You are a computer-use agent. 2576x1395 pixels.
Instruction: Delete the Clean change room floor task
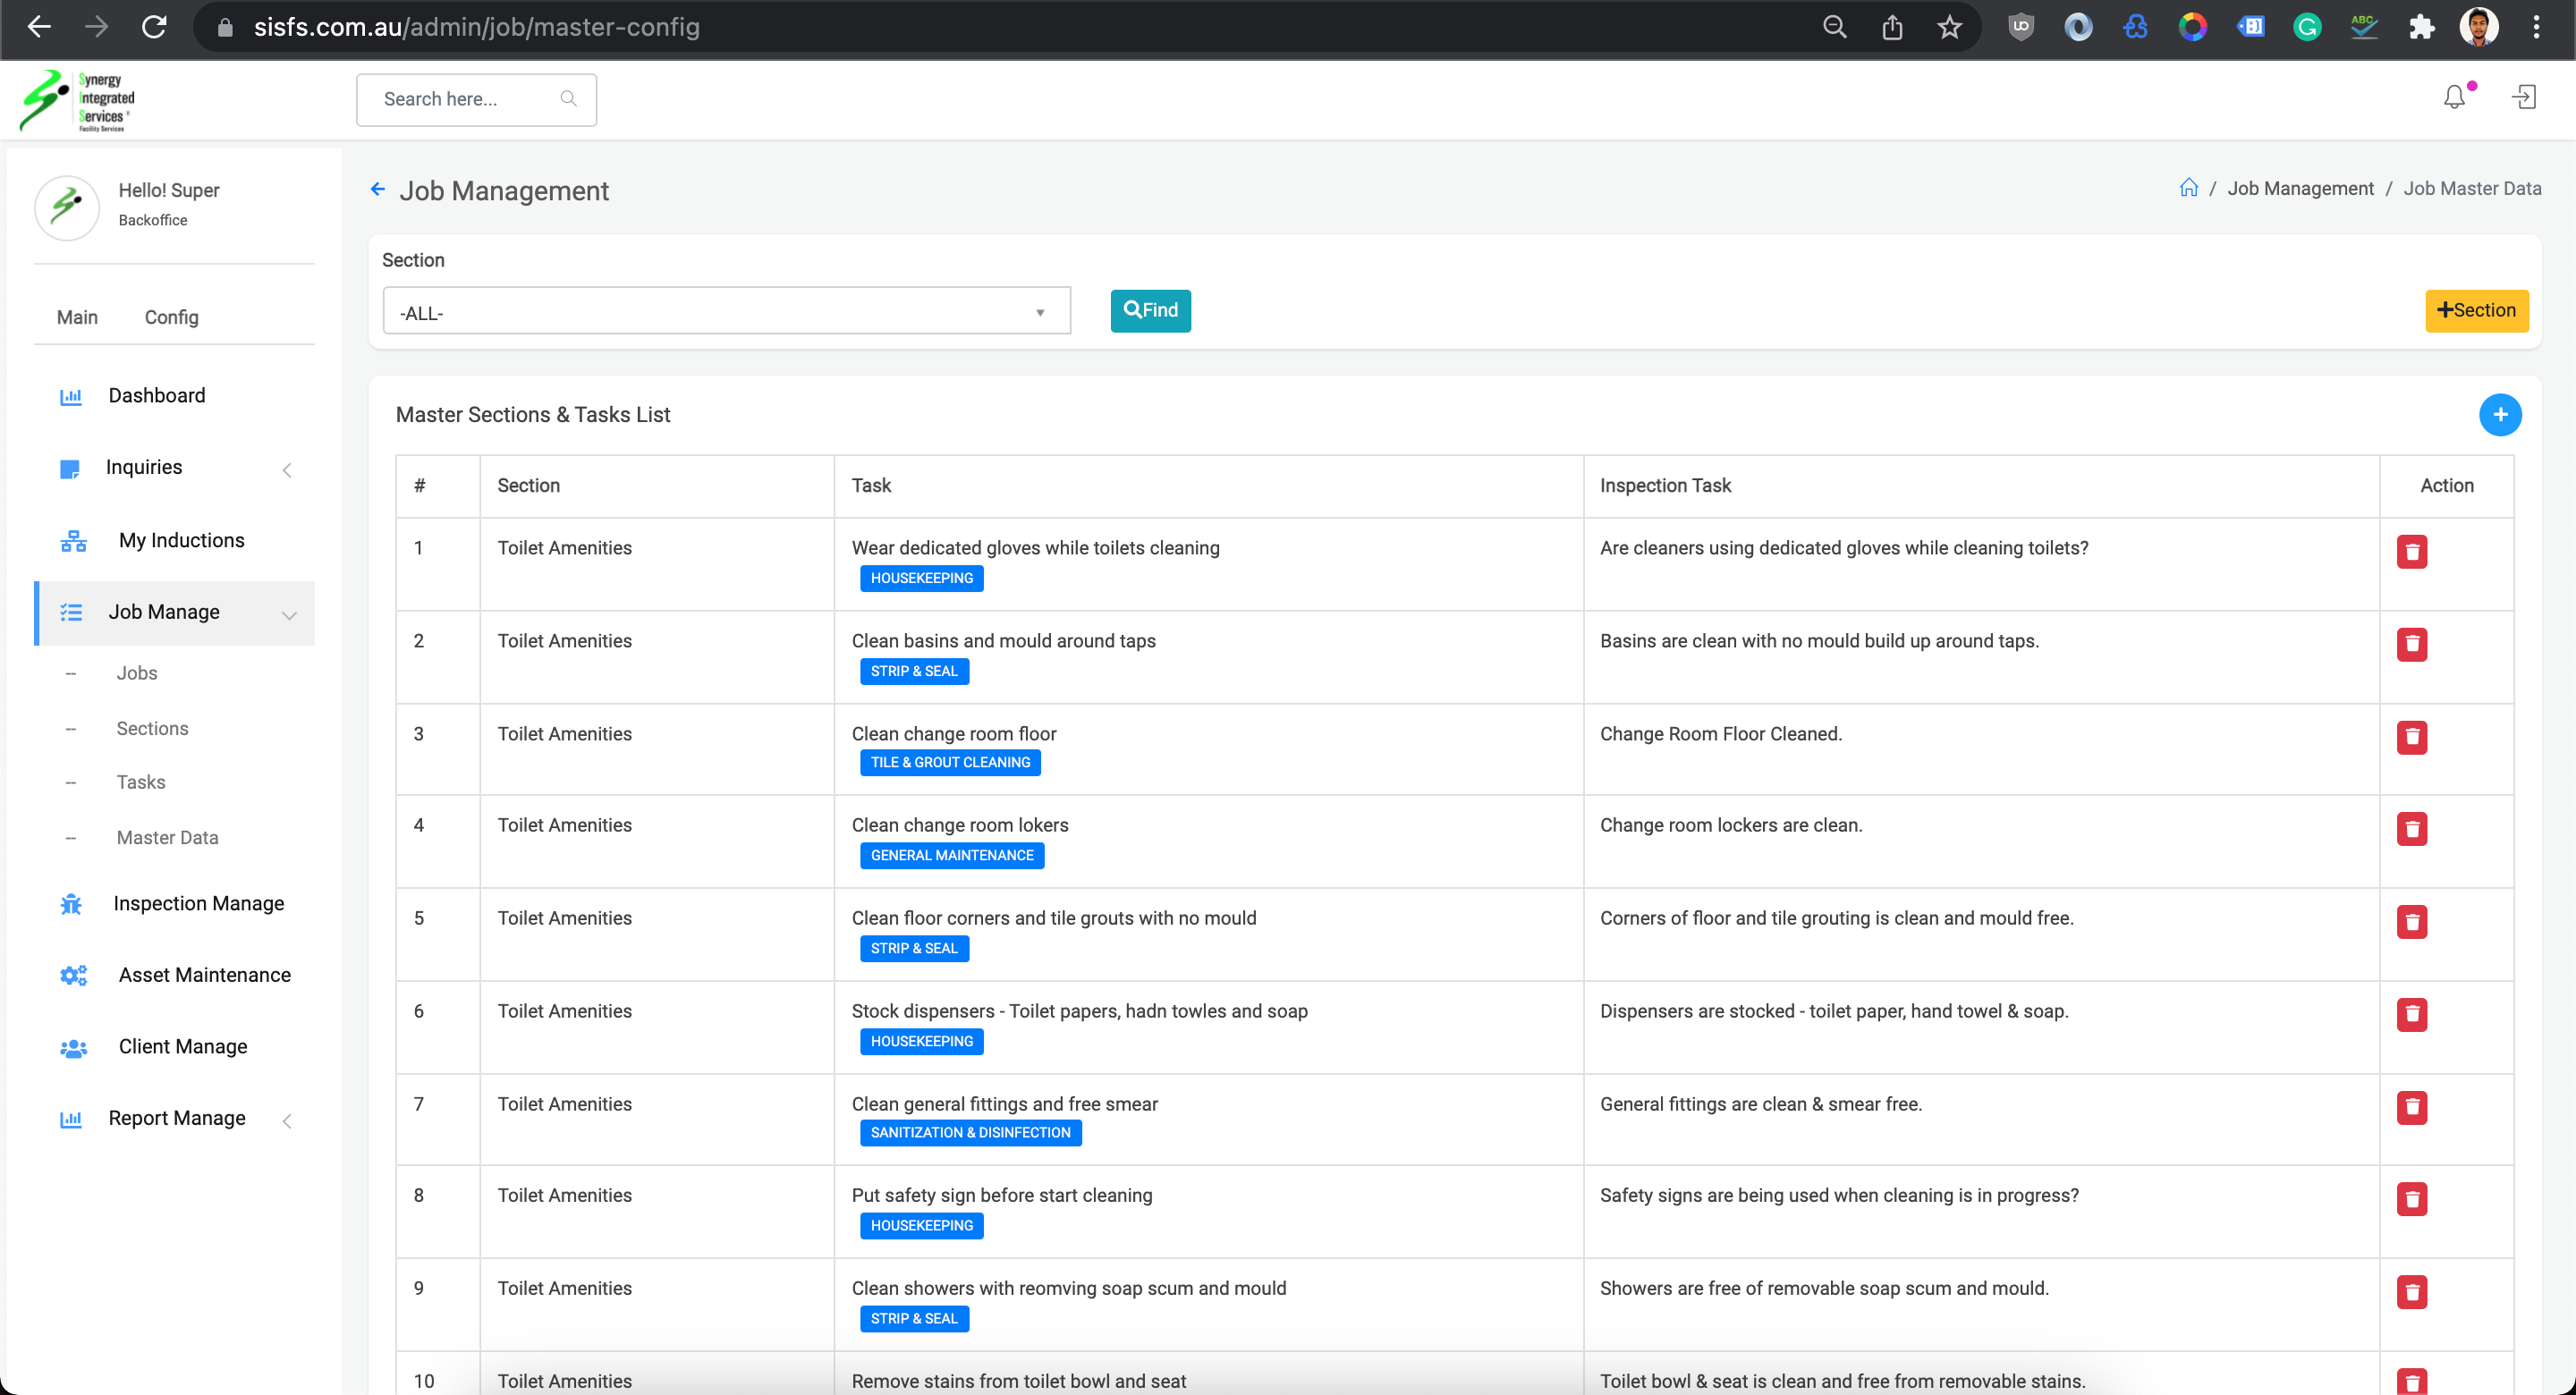[2411, 737]
